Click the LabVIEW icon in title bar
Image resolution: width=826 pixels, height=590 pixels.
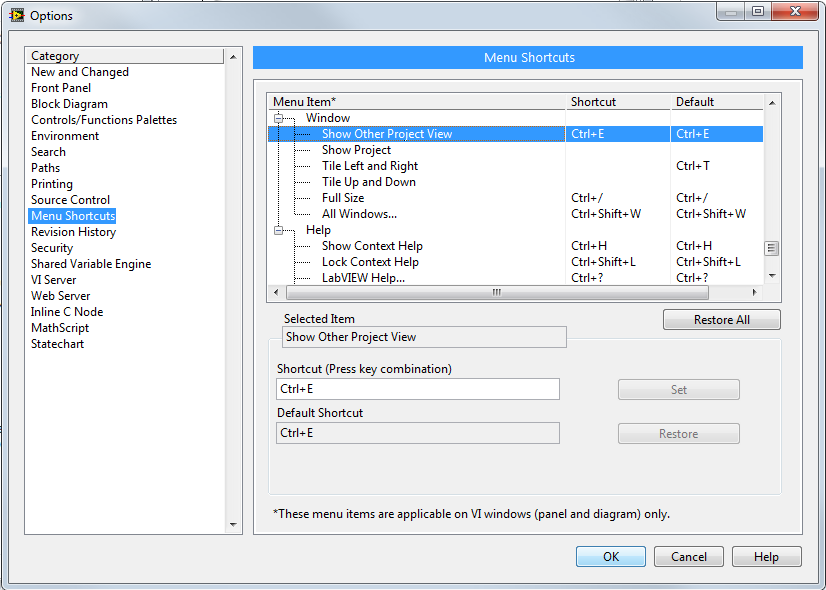click(x=16, y=15)
